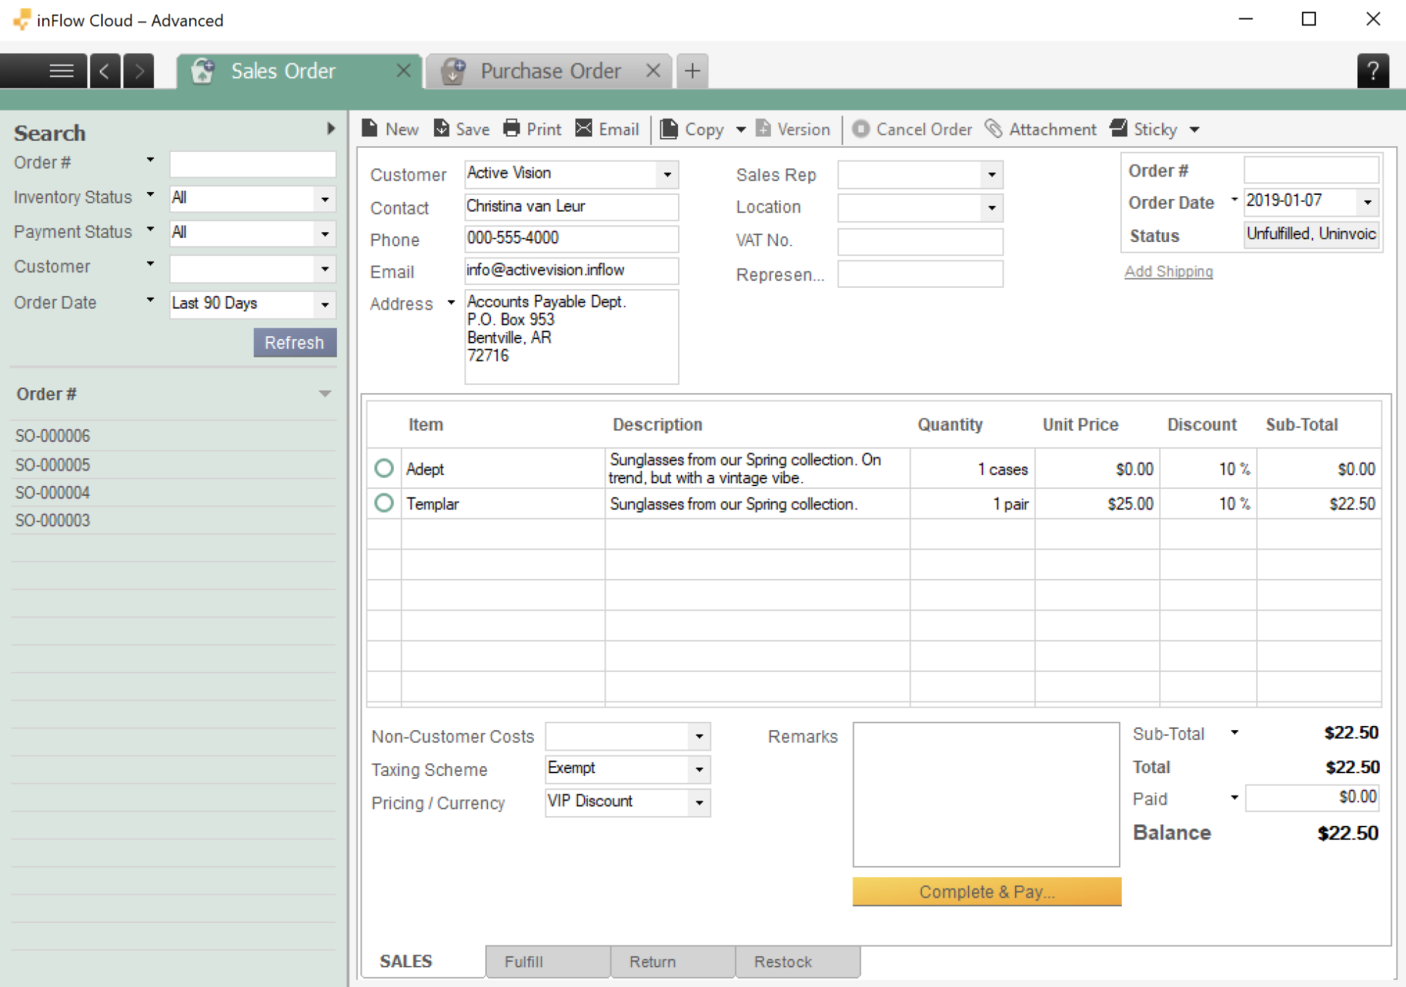Click Complete & Pay button
Screen dimensions: 1406x987
point(987,892)
